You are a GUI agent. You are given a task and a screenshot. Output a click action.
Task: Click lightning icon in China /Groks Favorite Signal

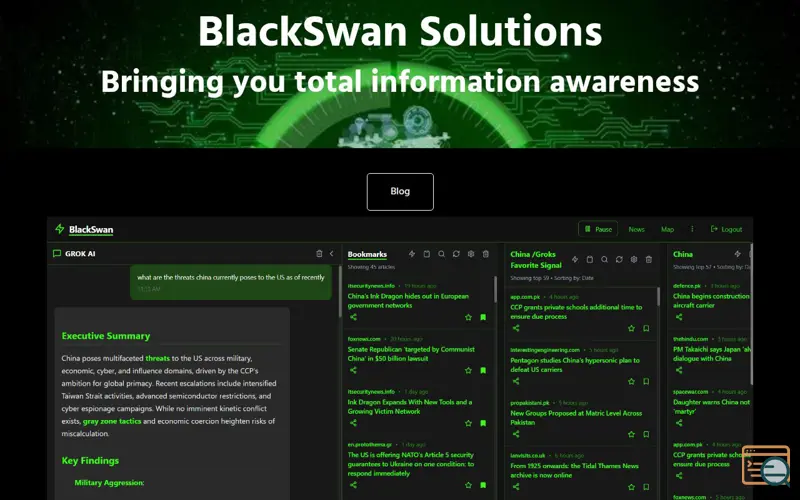pyautogui.click(x=574, y=259)
